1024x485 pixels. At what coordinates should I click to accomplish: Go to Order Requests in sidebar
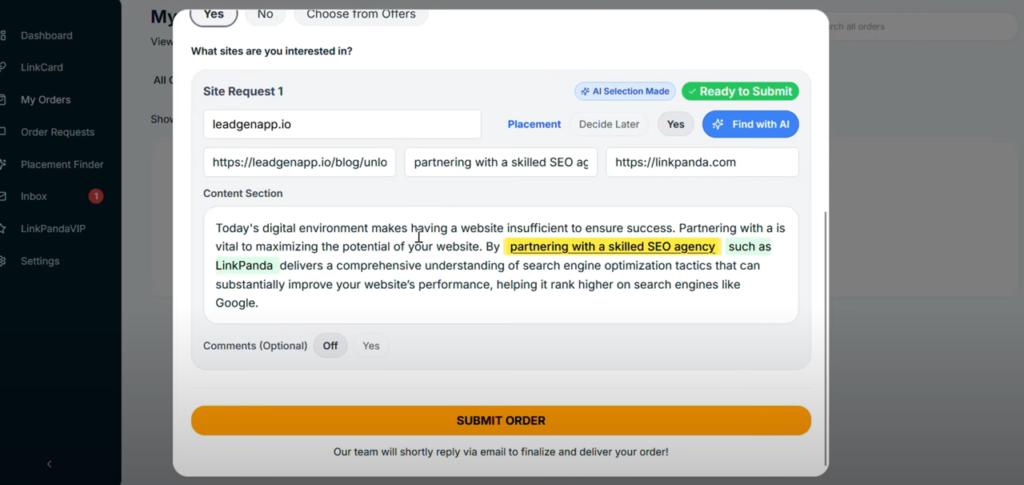pos(57,132)
